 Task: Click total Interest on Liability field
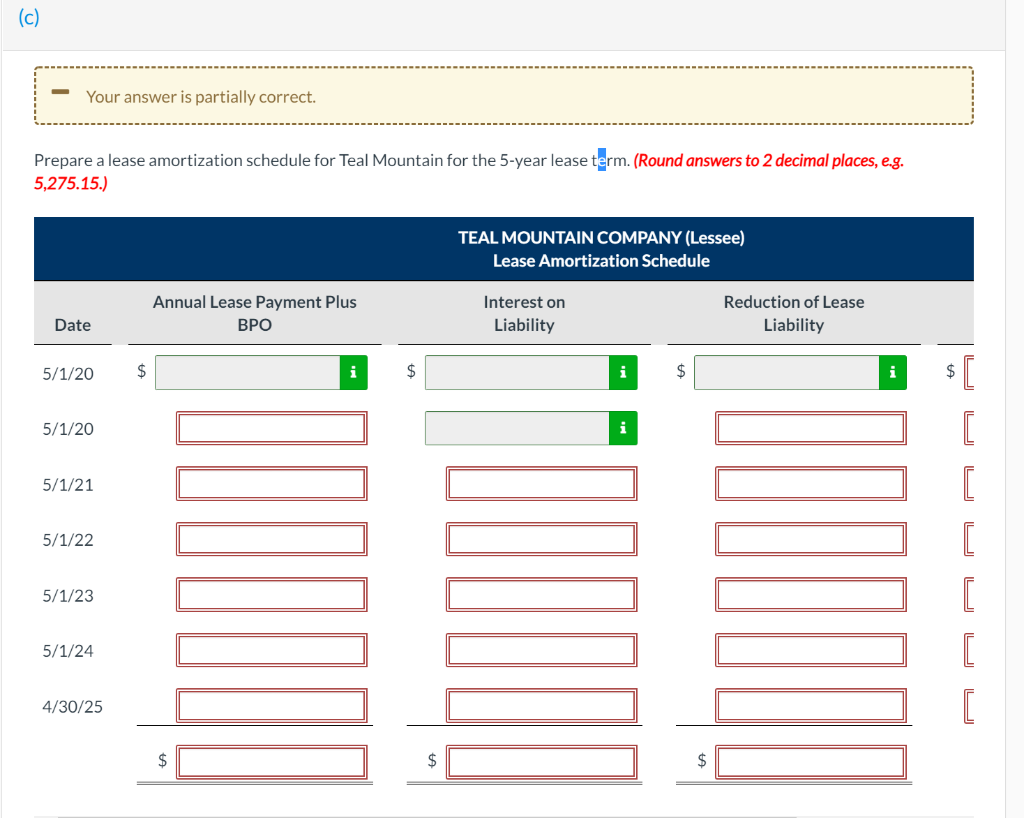pos(541,763)
